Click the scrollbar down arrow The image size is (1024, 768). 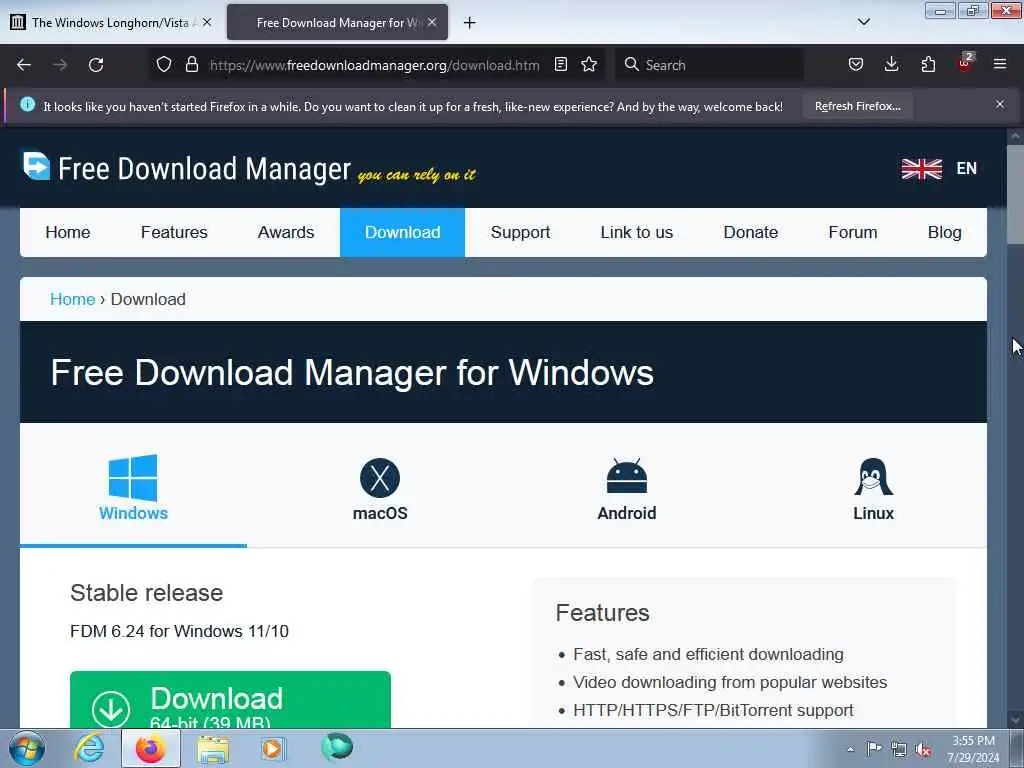[x=1015, y=719]
